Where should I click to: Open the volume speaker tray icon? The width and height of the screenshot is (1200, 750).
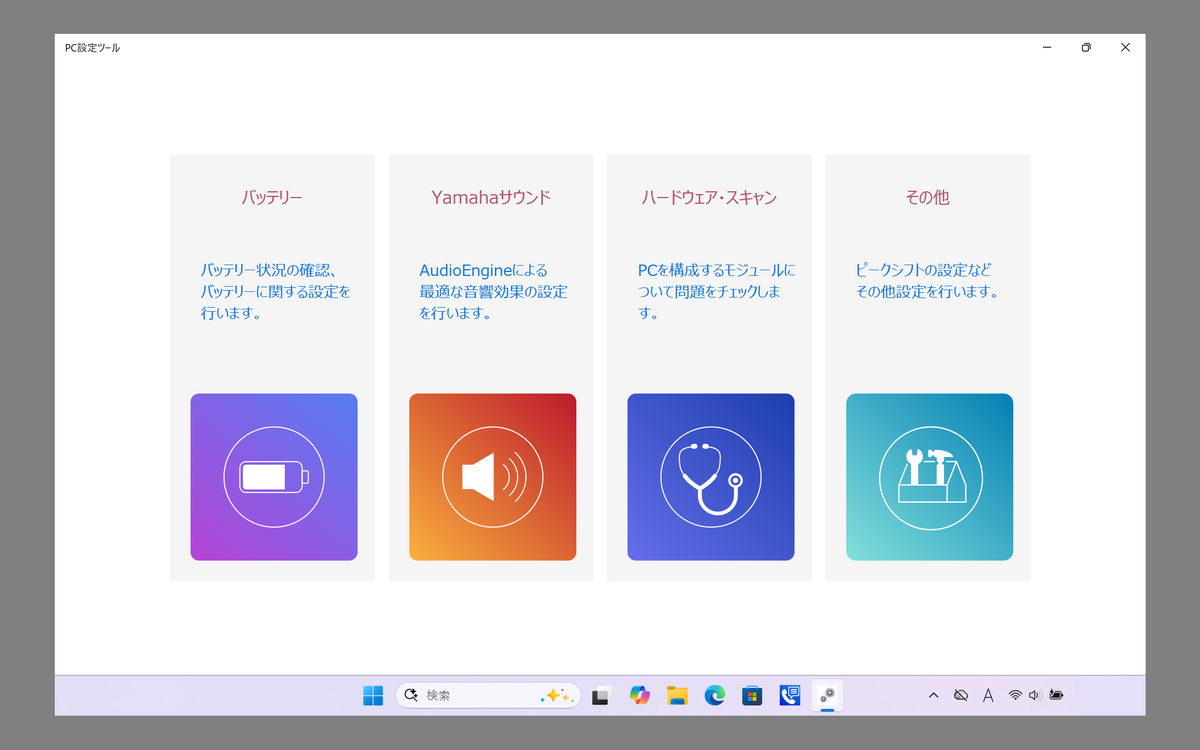(1034, 695)
